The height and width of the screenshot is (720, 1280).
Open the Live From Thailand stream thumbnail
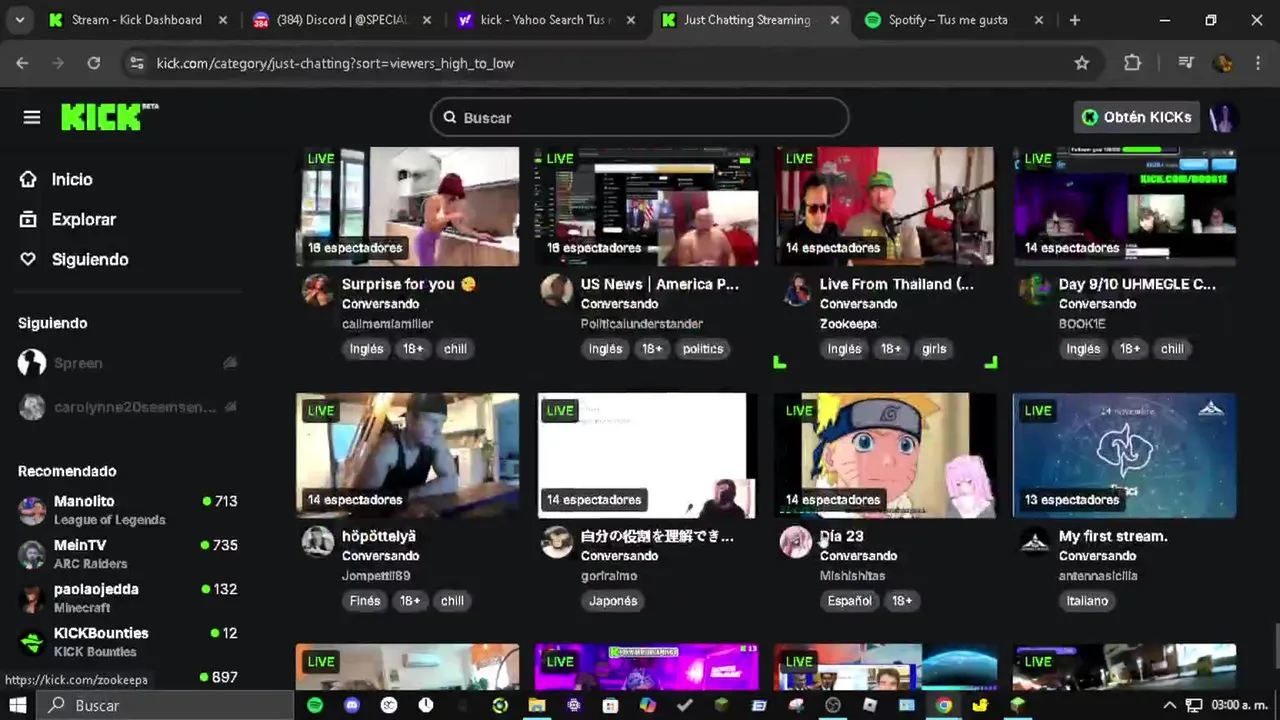click(885, 206)
